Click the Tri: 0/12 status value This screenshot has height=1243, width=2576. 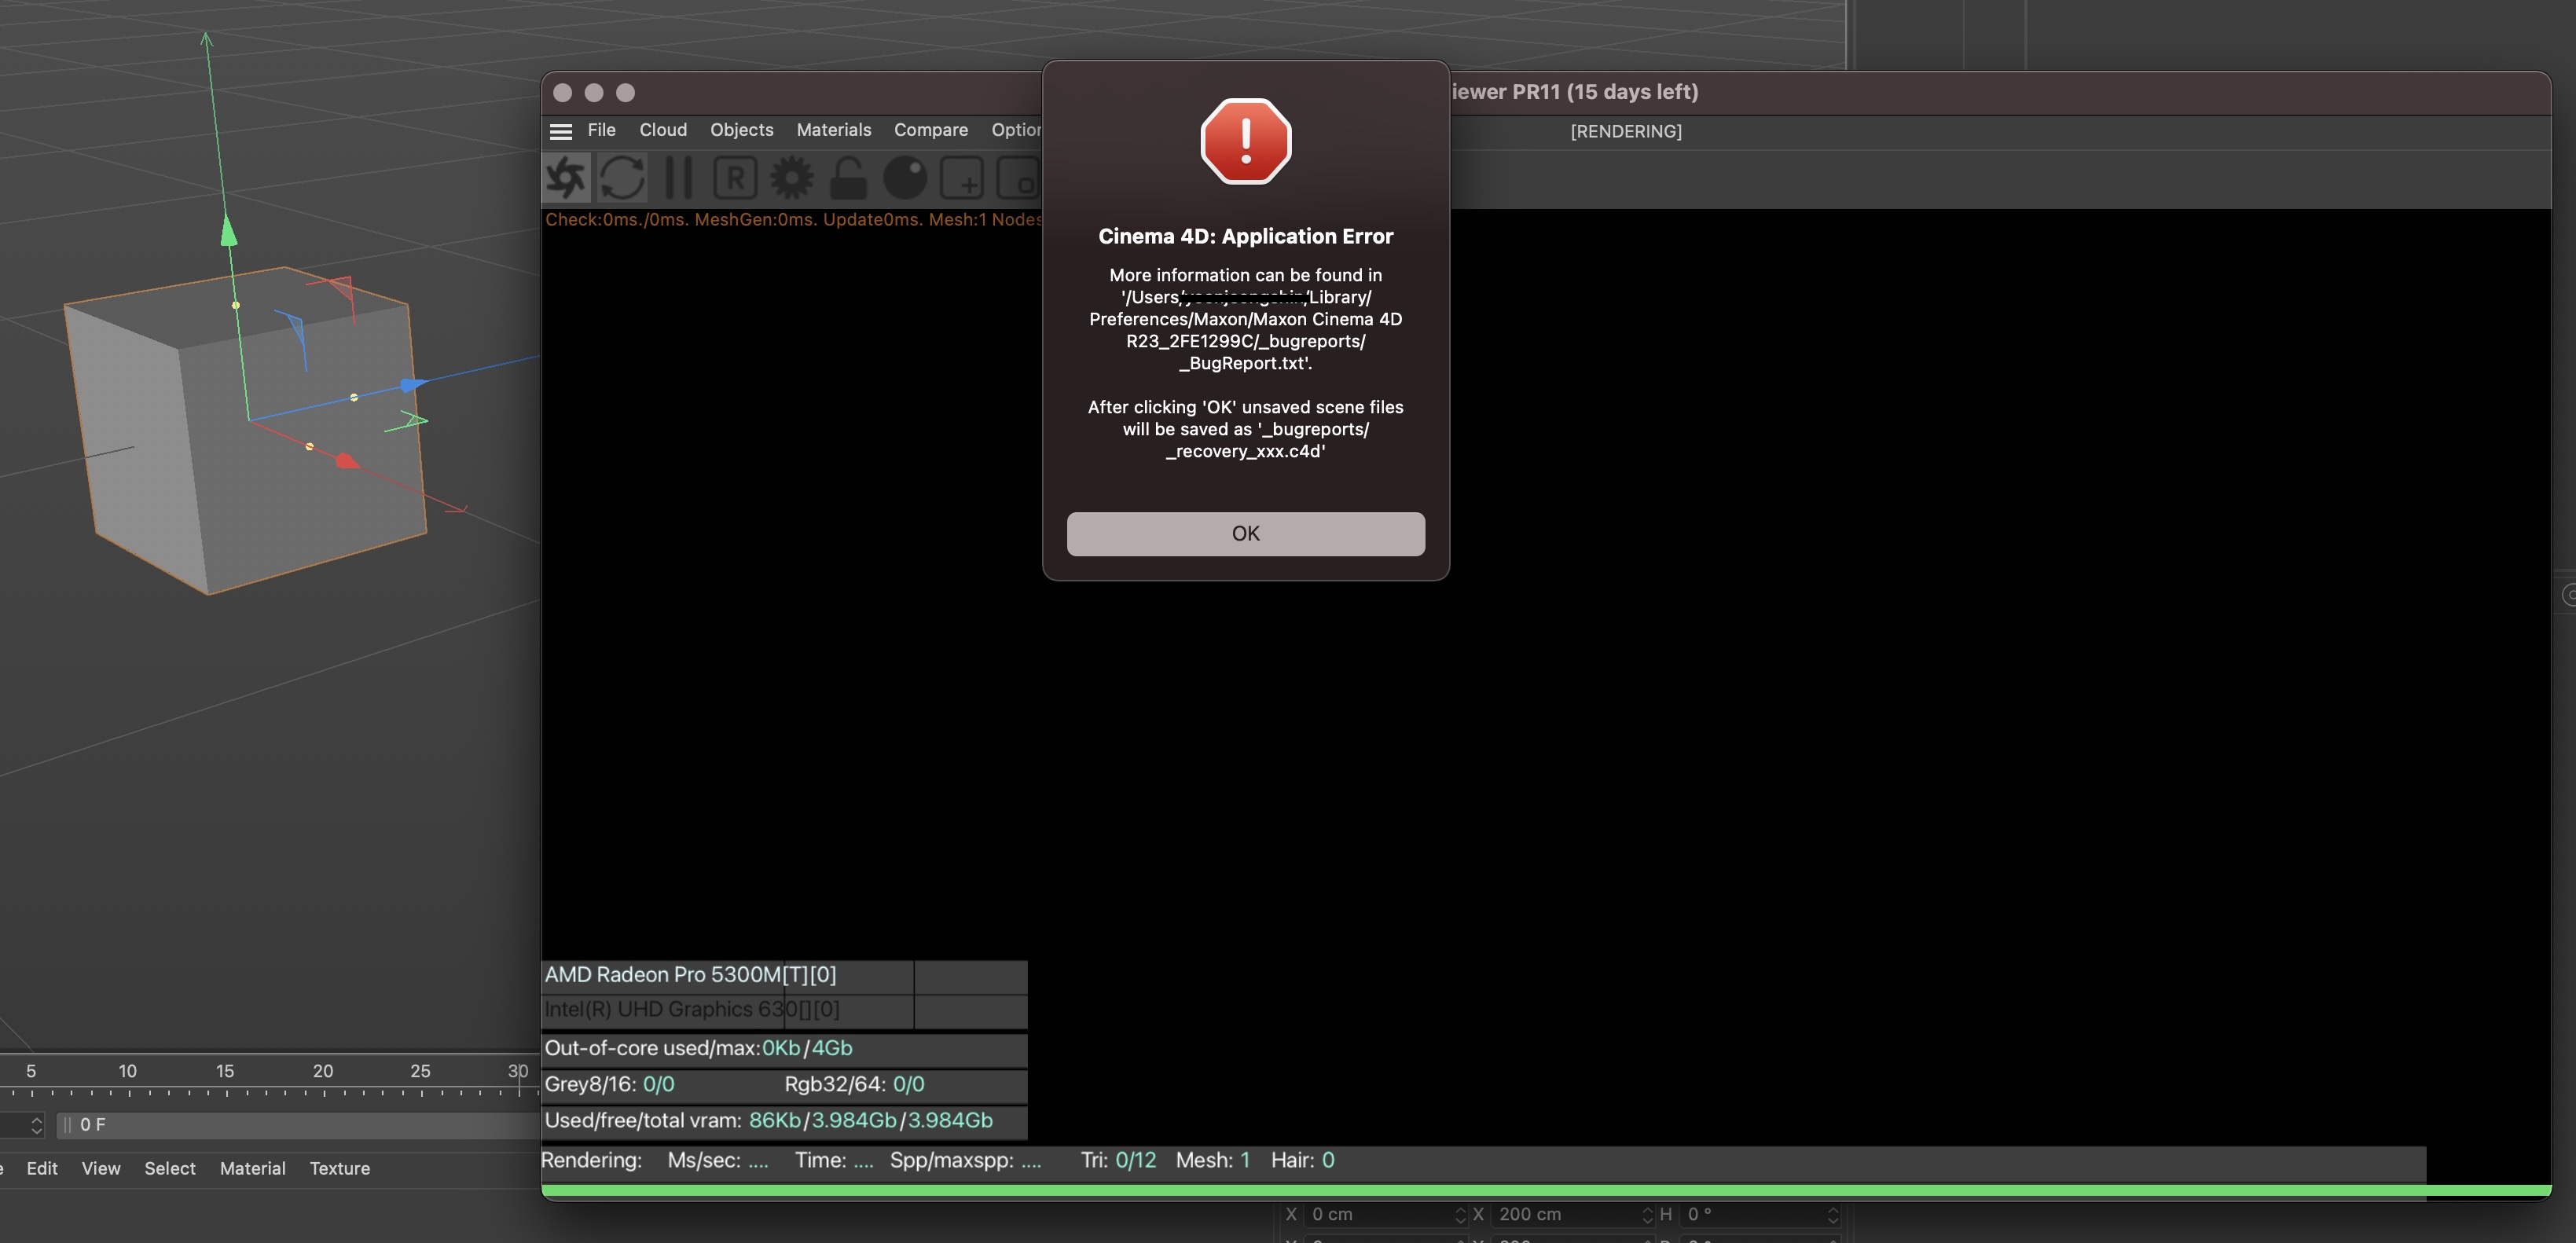point(1118,1160)
